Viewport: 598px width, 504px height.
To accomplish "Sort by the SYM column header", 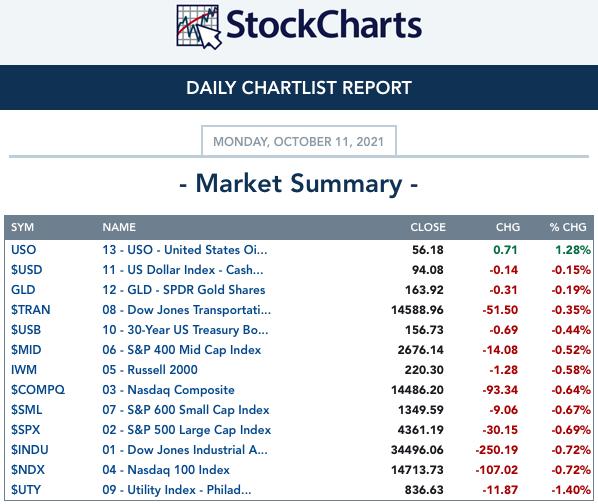I will (23, 227).
